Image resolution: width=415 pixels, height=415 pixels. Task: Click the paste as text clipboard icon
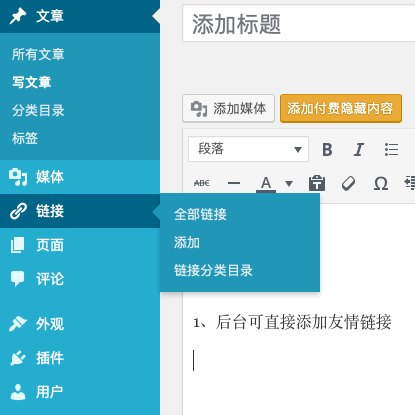click(317, 183)
